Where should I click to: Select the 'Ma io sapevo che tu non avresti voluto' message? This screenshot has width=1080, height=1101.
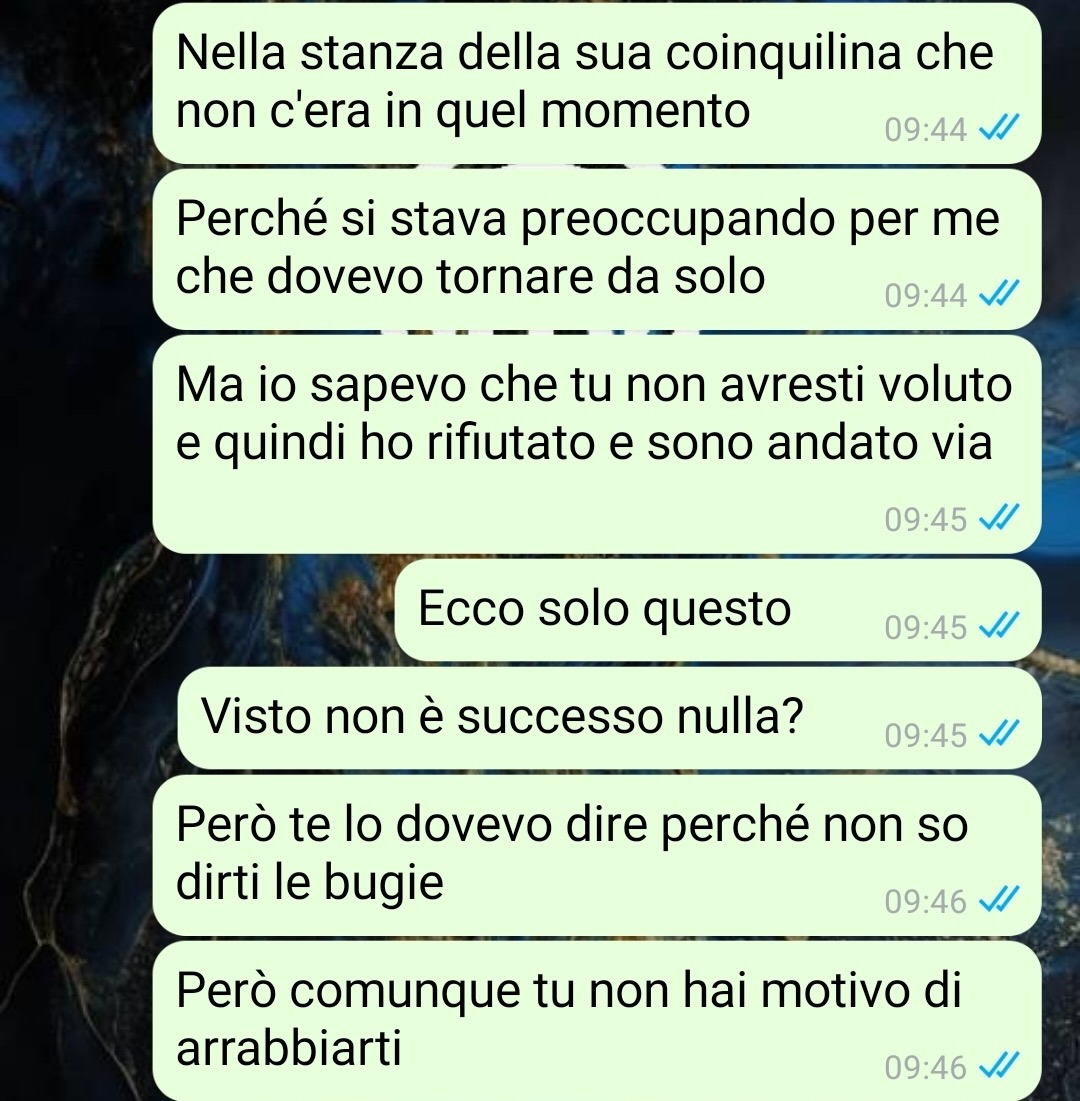coord(597,444)
